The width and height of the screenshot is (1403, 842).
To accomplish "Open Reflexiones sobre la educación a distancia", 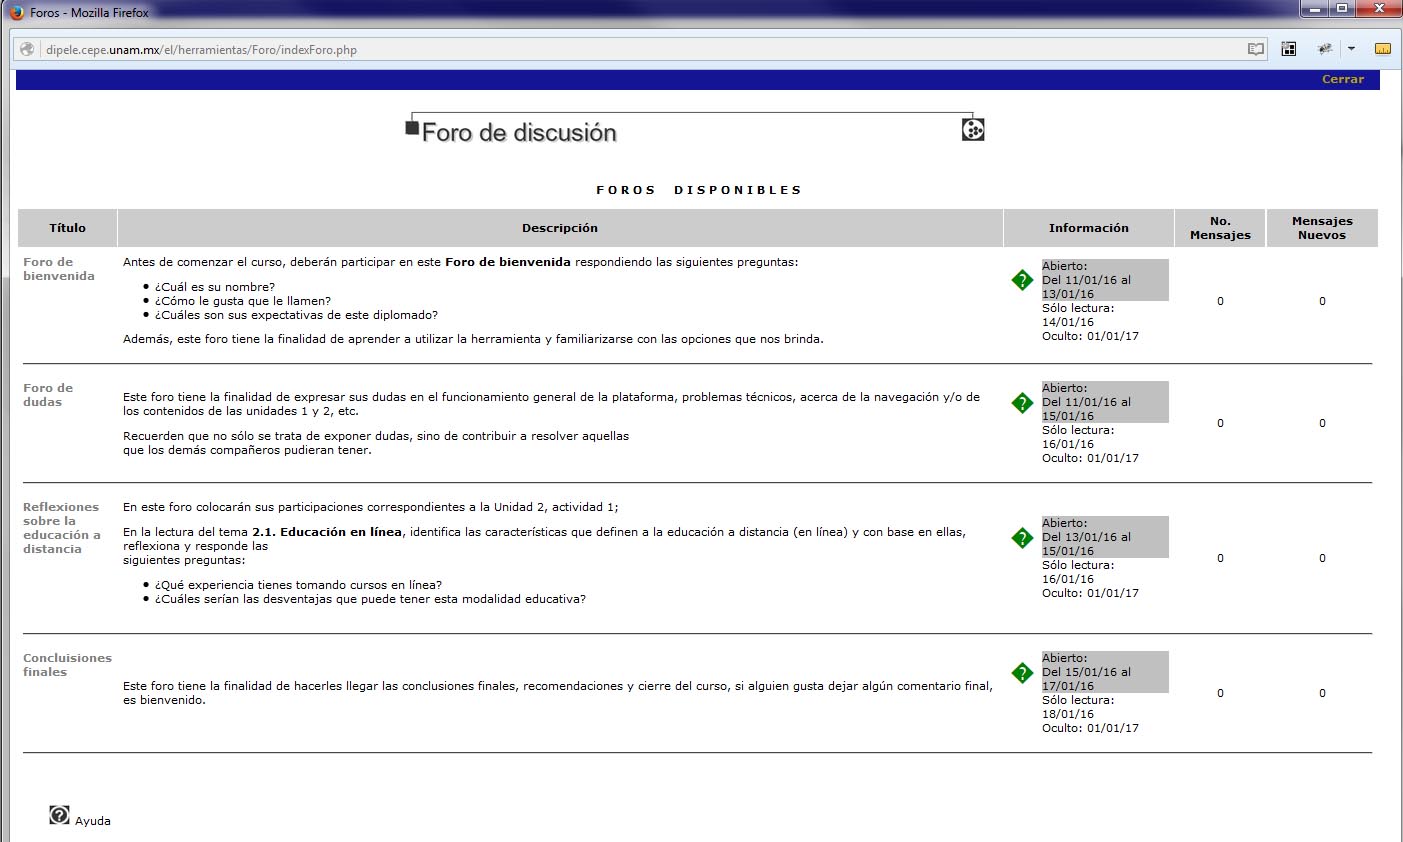I will 61,528.
